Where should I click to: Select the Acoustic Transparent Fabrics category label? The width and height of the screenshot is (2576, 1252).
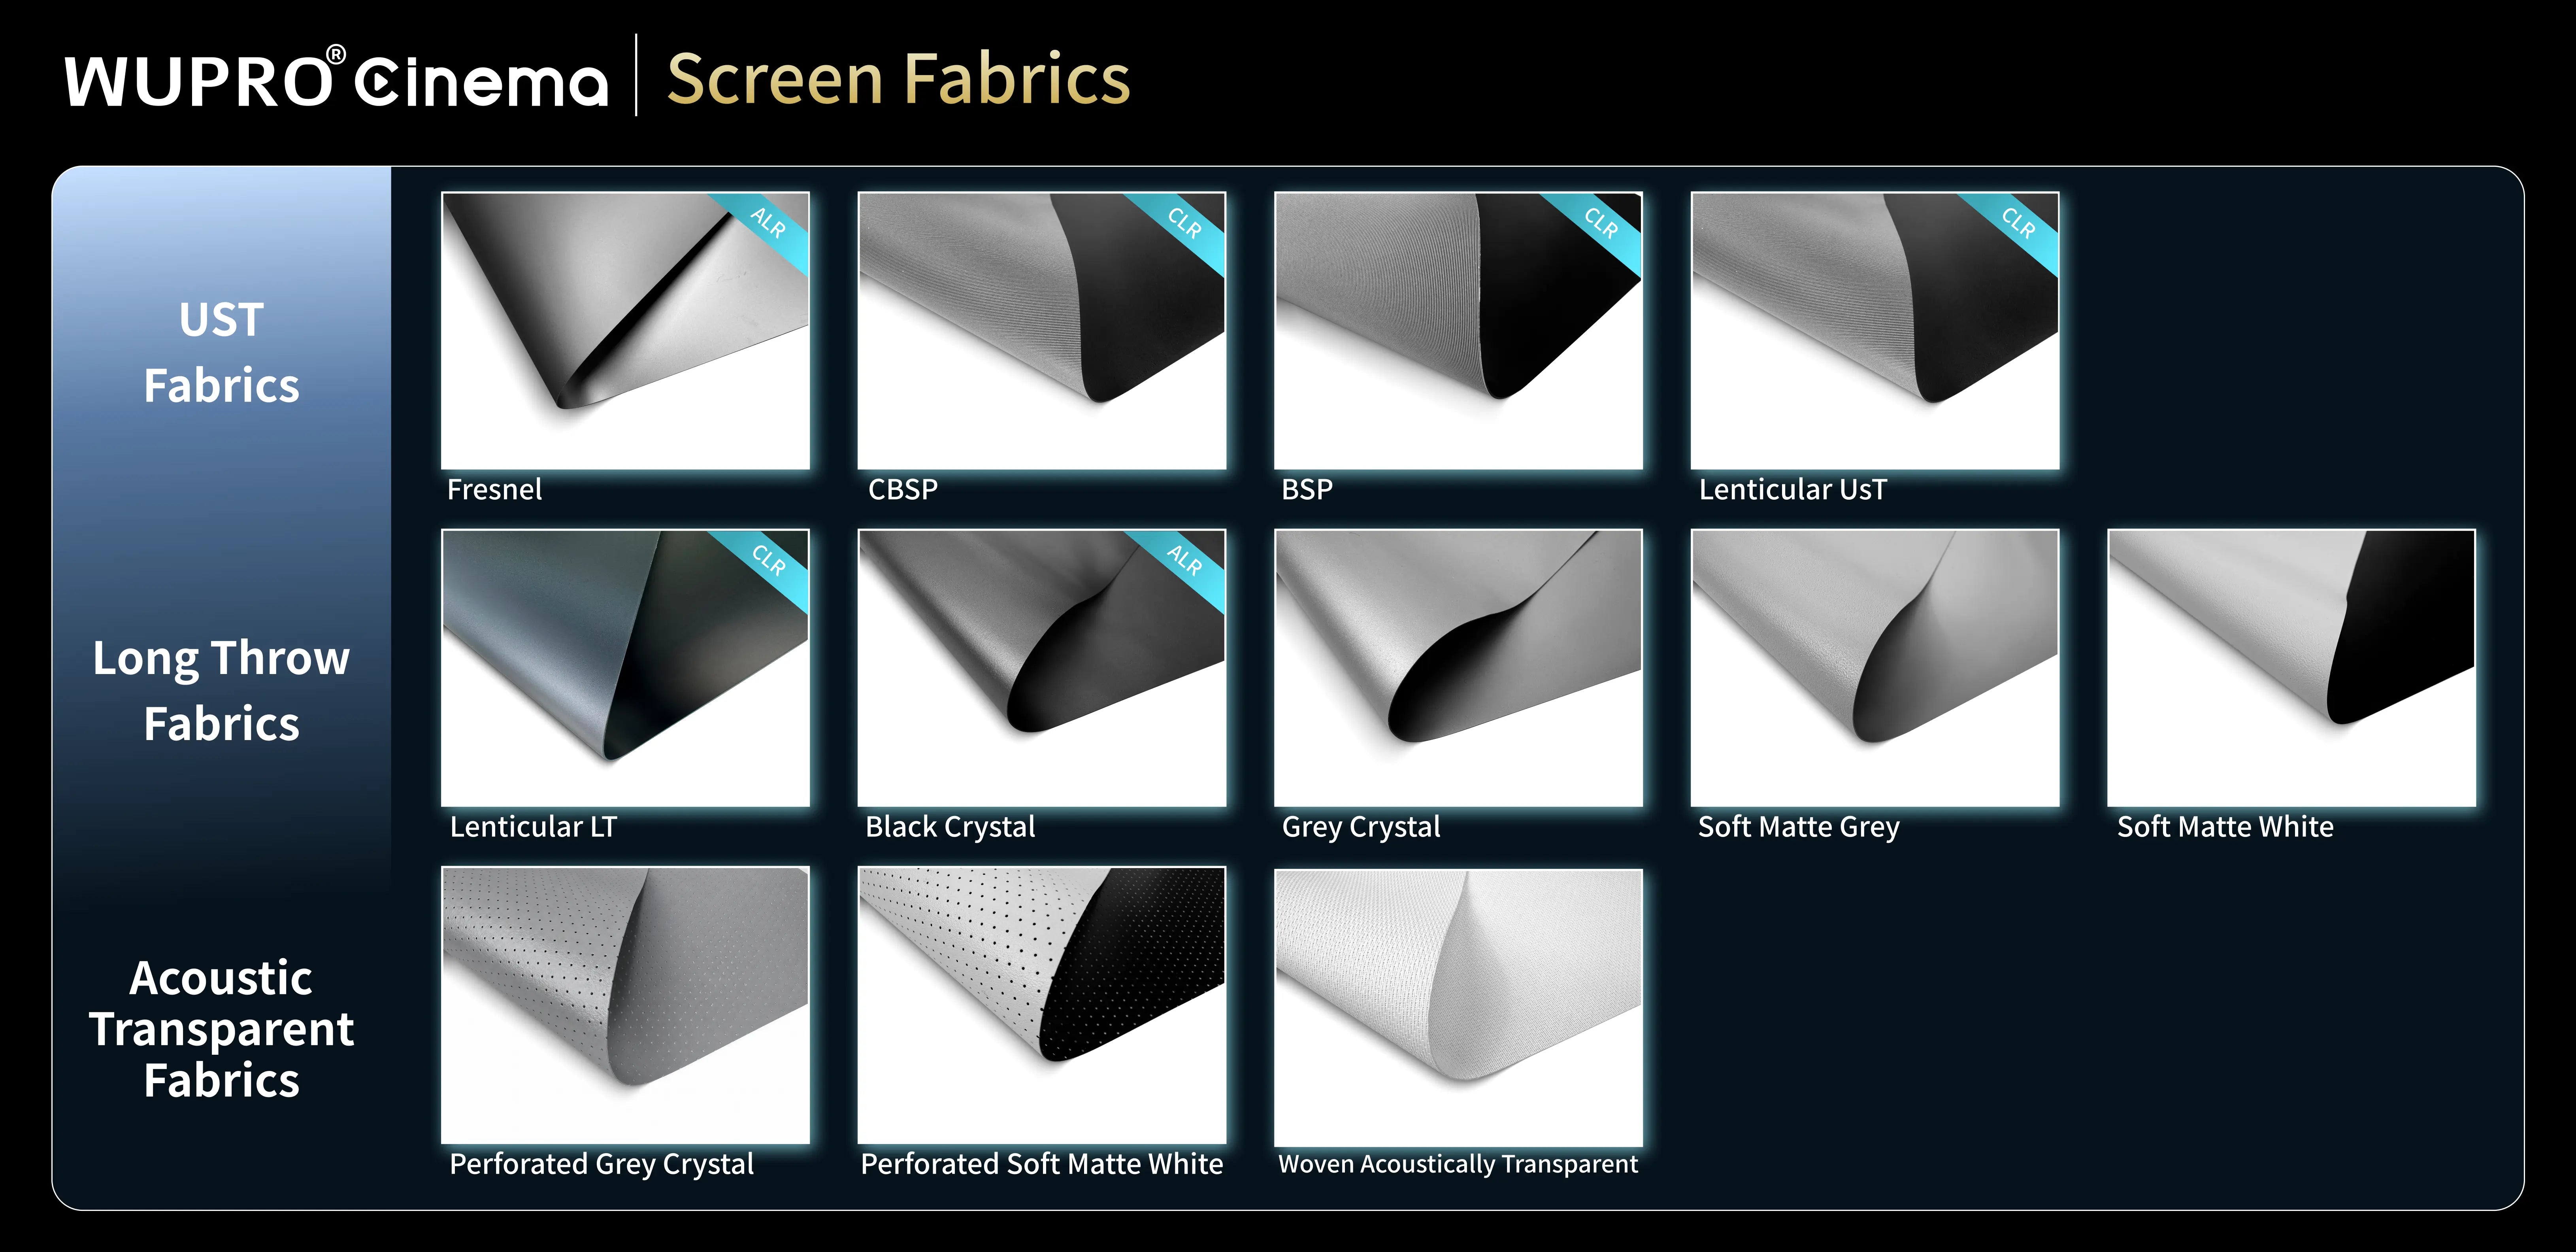(221, 1029)
